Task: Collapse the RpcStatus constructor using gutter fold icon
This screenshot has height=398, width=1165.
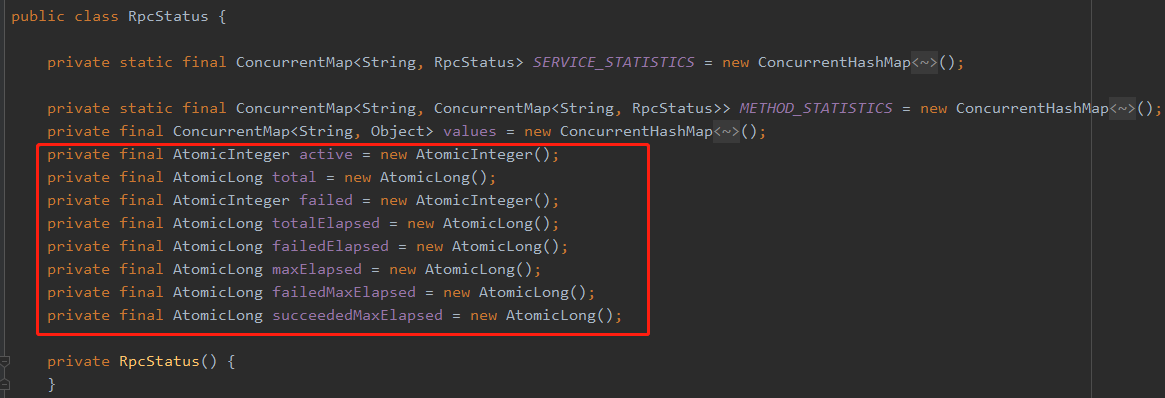Action: coord(5,362)
